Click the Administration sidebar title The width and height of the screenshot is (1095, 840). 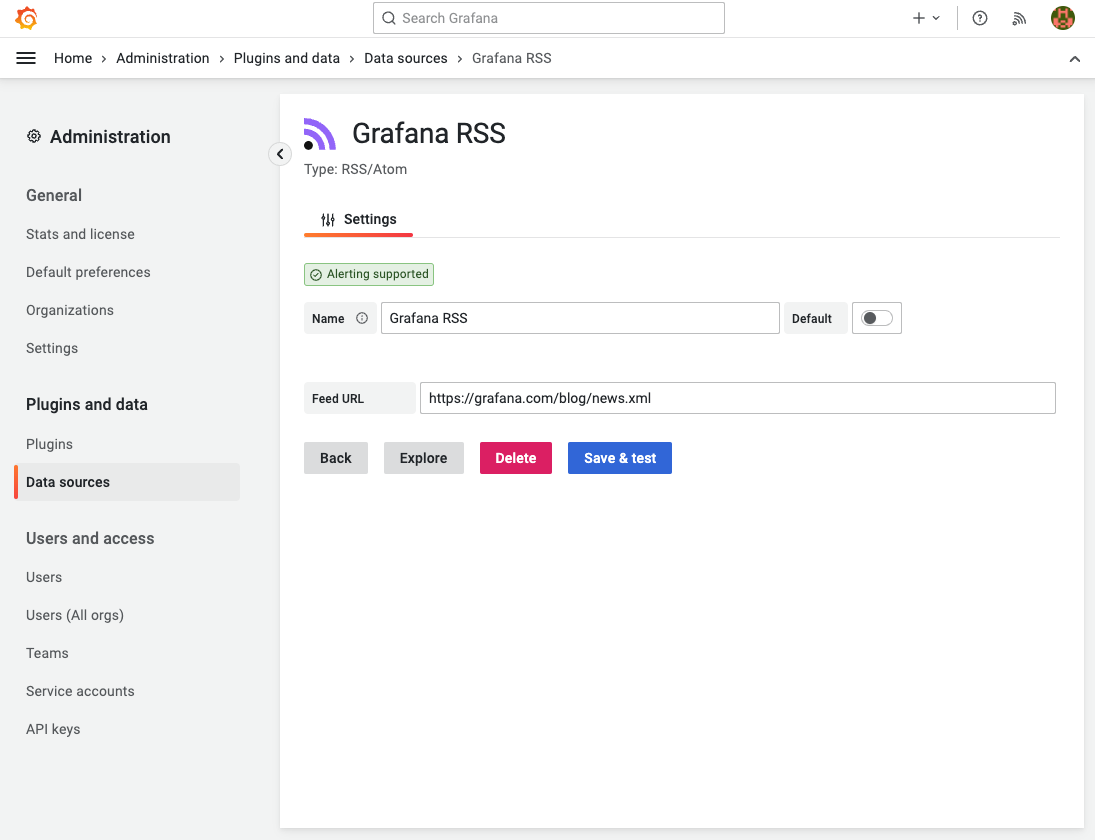110,137
